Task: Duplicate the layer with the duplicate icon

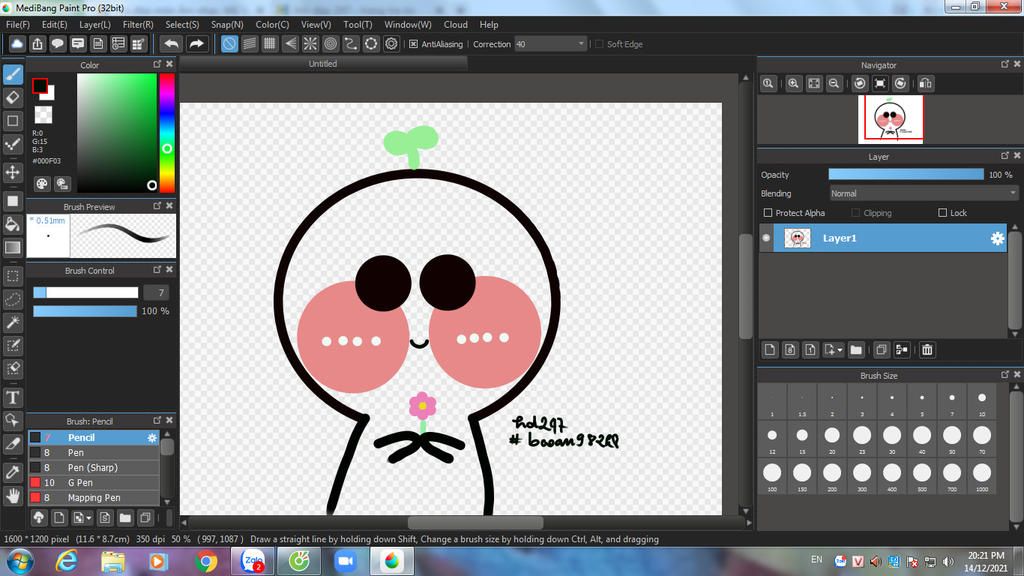Action: coord(881,350)
